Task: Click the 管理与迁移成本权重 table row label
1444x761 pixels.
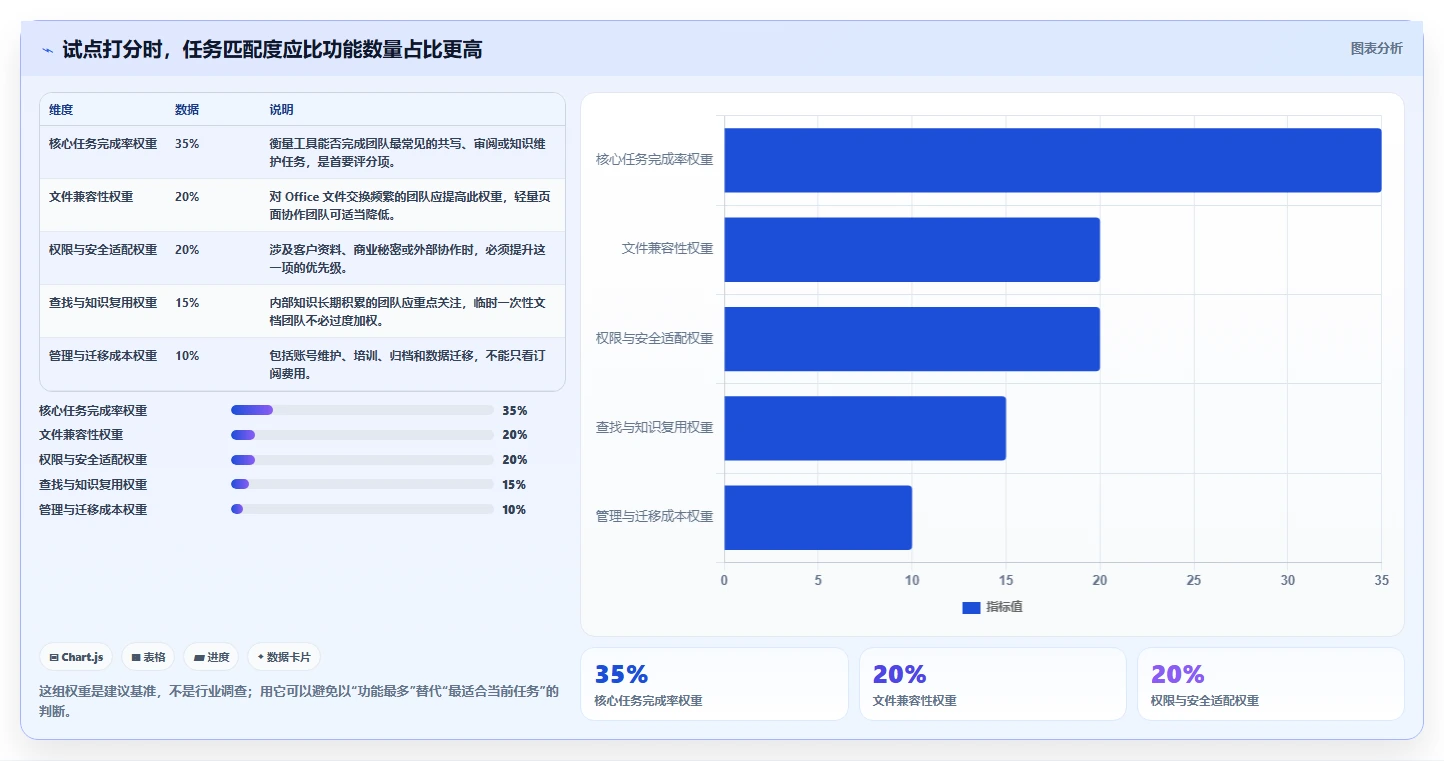Action: (103, 356)
